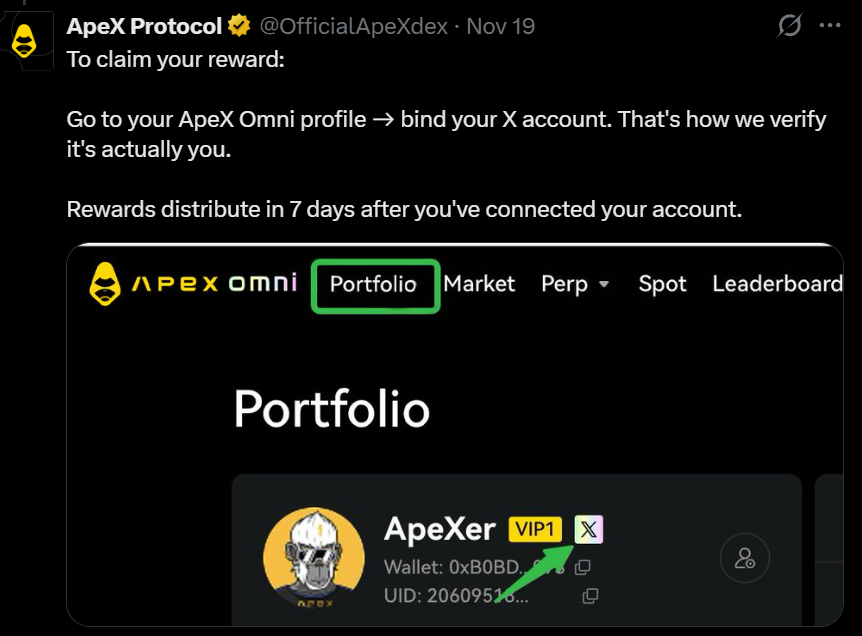The width and height of the screenshot is (862, 636).
Task: Select the Portfolio tab
Action: 374,285
